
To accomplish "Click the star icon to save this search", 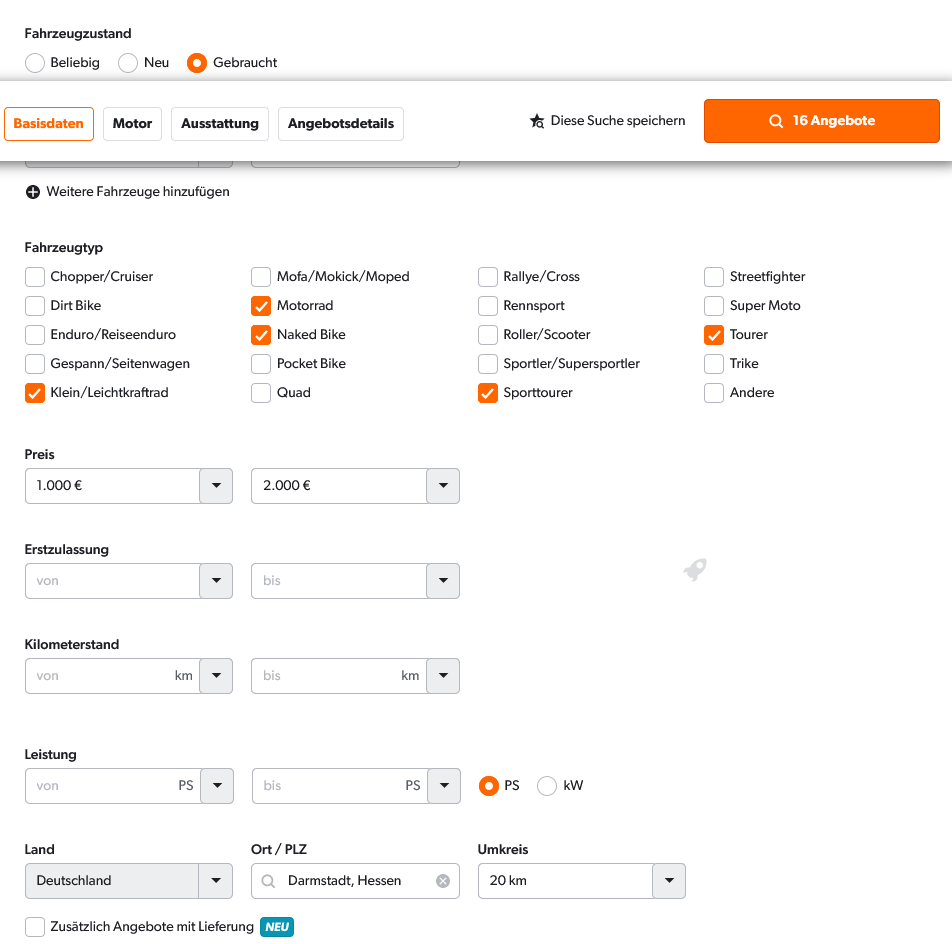I will click(537, 121).
